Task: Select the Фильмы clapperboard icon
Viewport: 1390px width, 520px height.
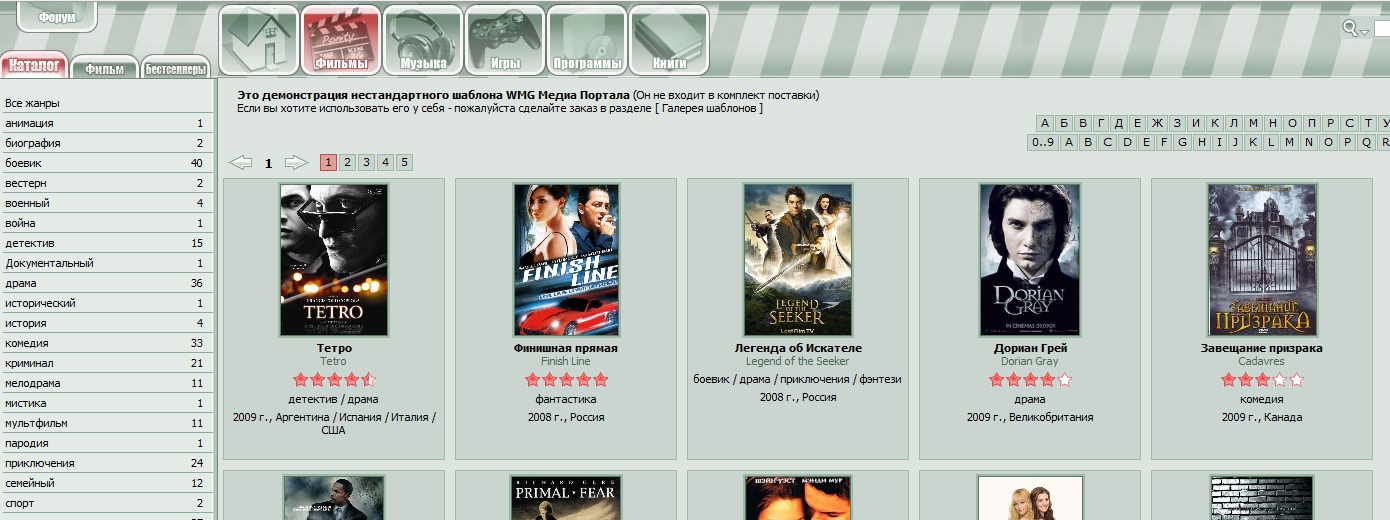Action: pyautogui.click(x=341, y=40)
